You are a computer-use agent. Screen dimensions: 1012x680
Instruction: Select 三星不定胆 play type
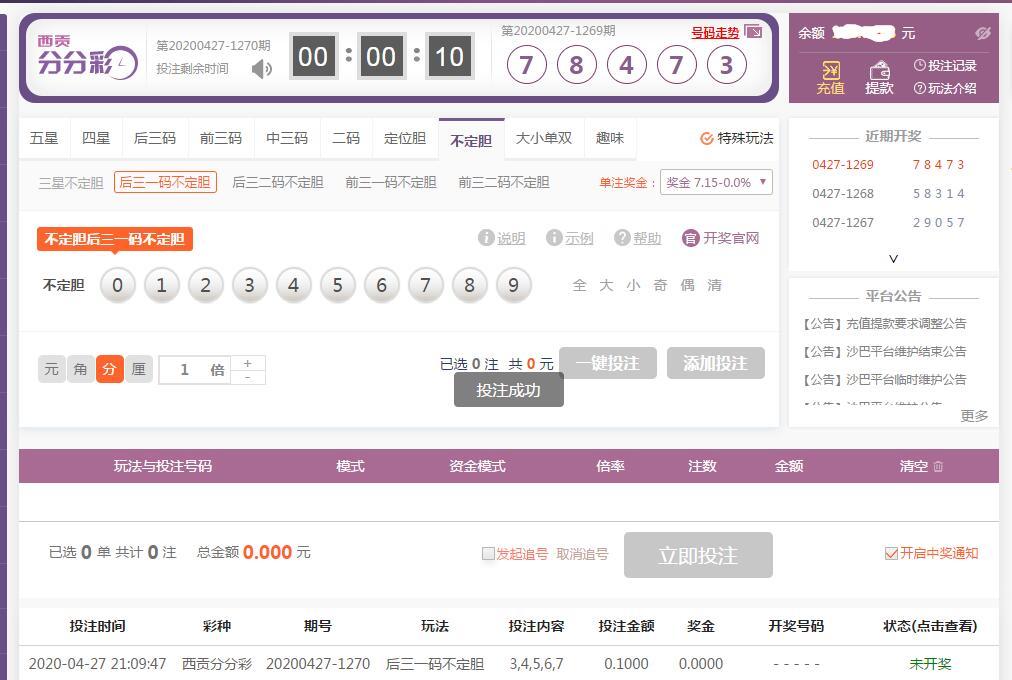click(71, 183)
